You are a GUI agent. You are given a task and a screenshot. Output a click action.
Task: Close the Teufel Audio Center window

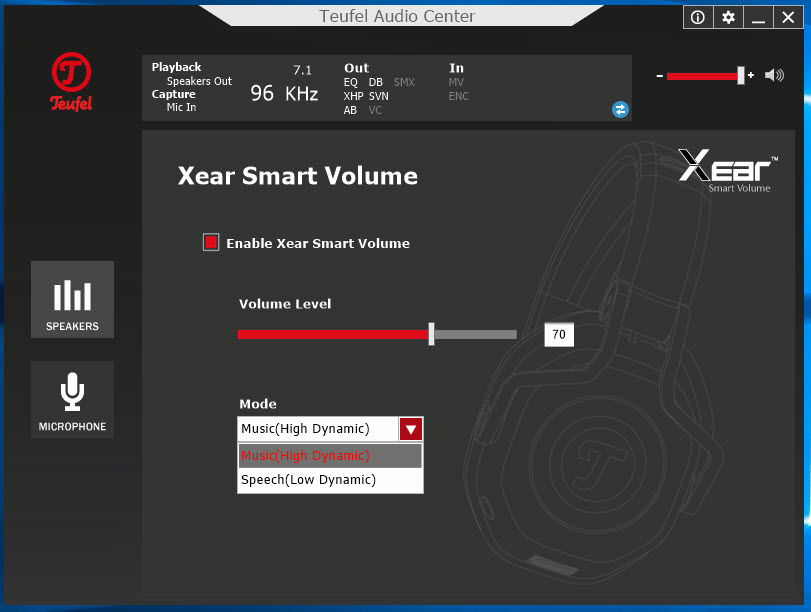click(788, 18)
